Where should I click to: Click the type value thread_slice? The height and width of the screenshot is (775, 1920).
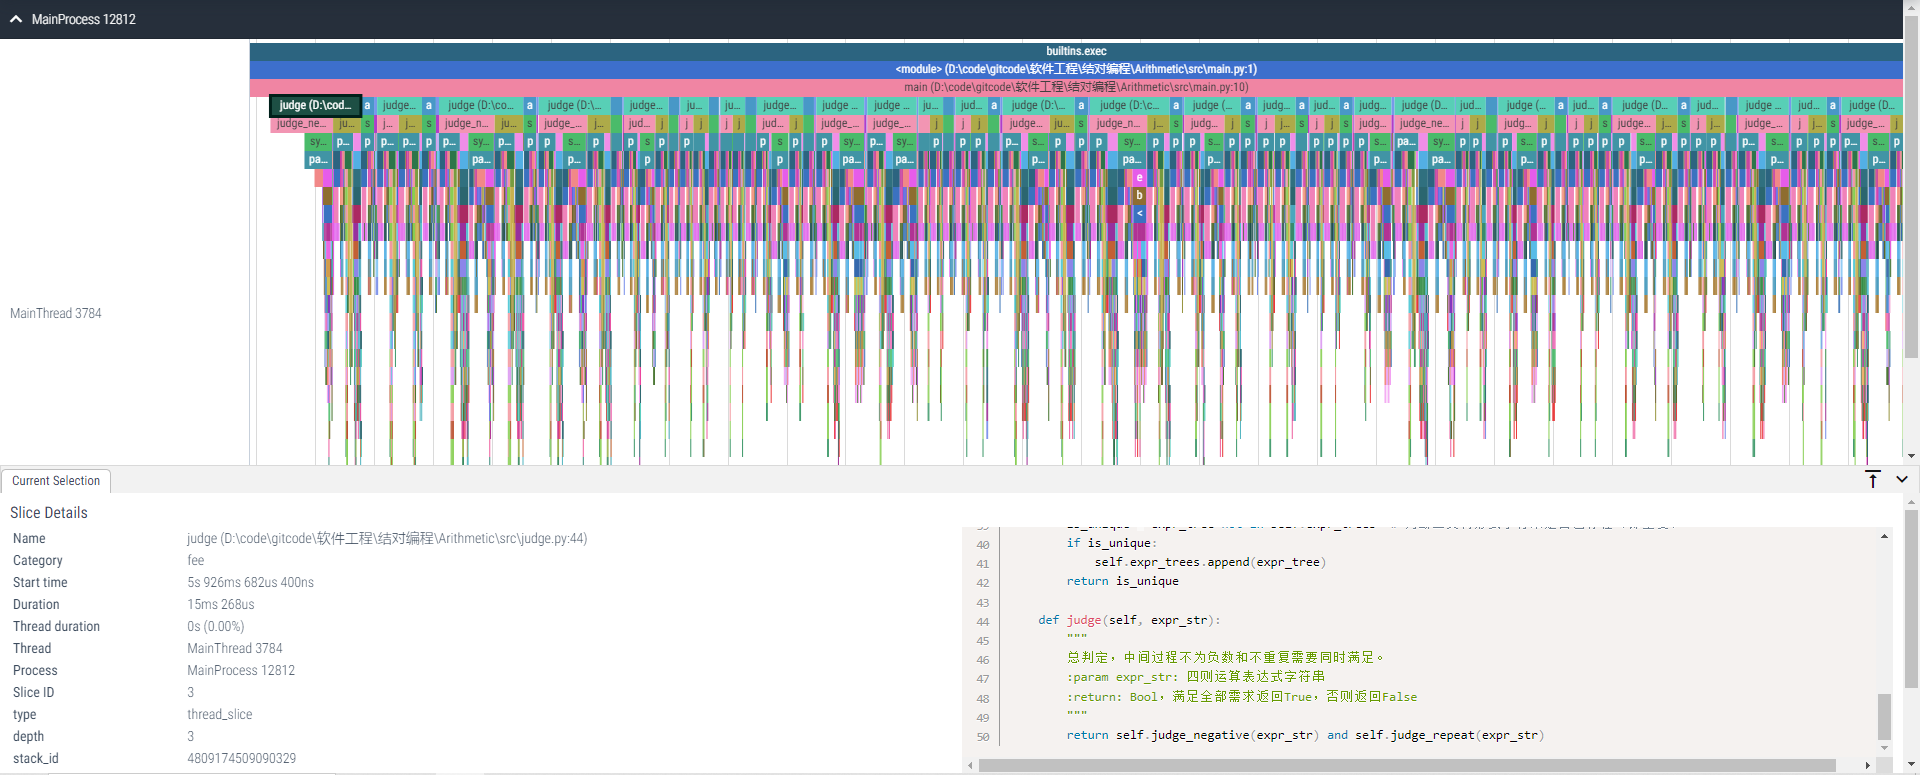pos(220,714)
